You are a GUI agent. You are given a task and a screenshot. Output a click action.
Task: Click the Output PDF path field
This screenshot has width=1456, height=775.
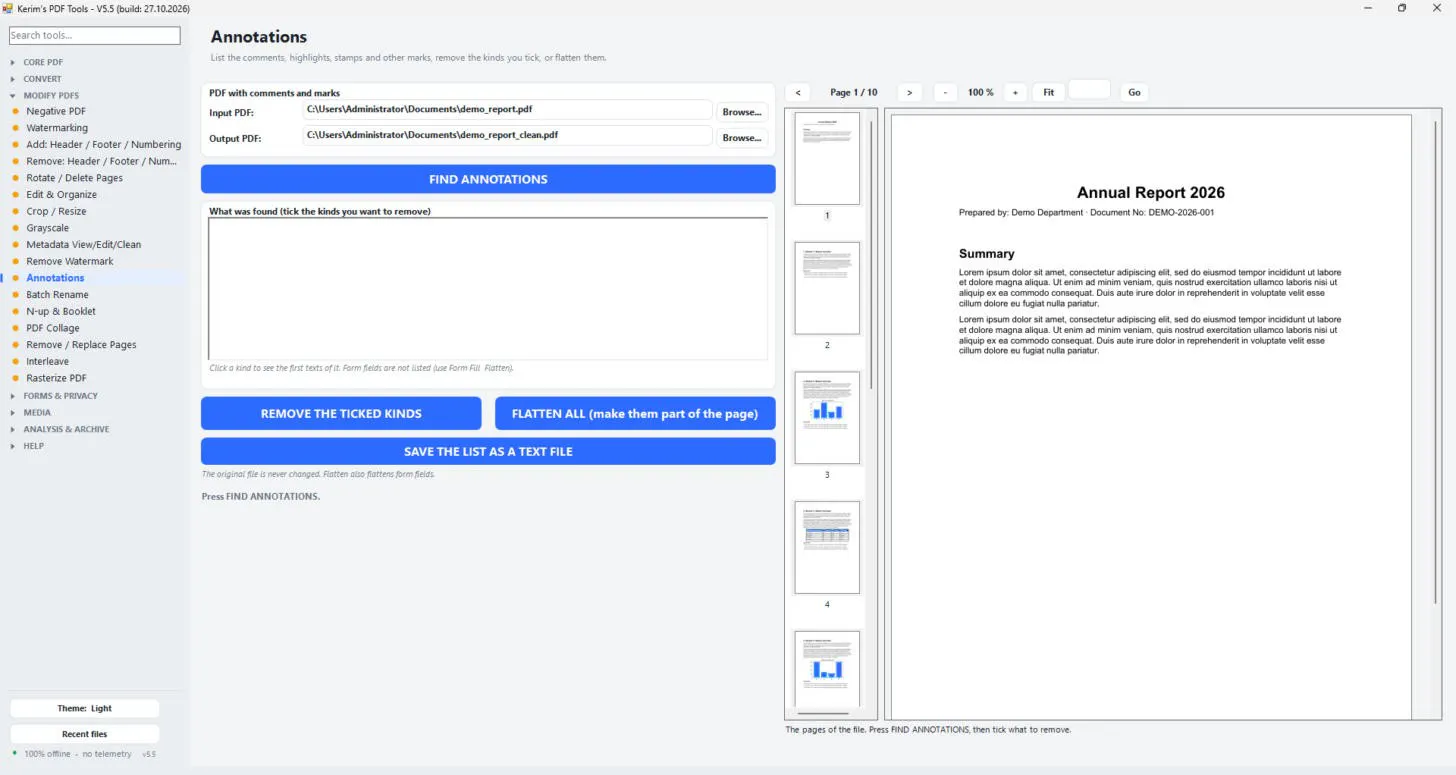[x=507, y=135]
